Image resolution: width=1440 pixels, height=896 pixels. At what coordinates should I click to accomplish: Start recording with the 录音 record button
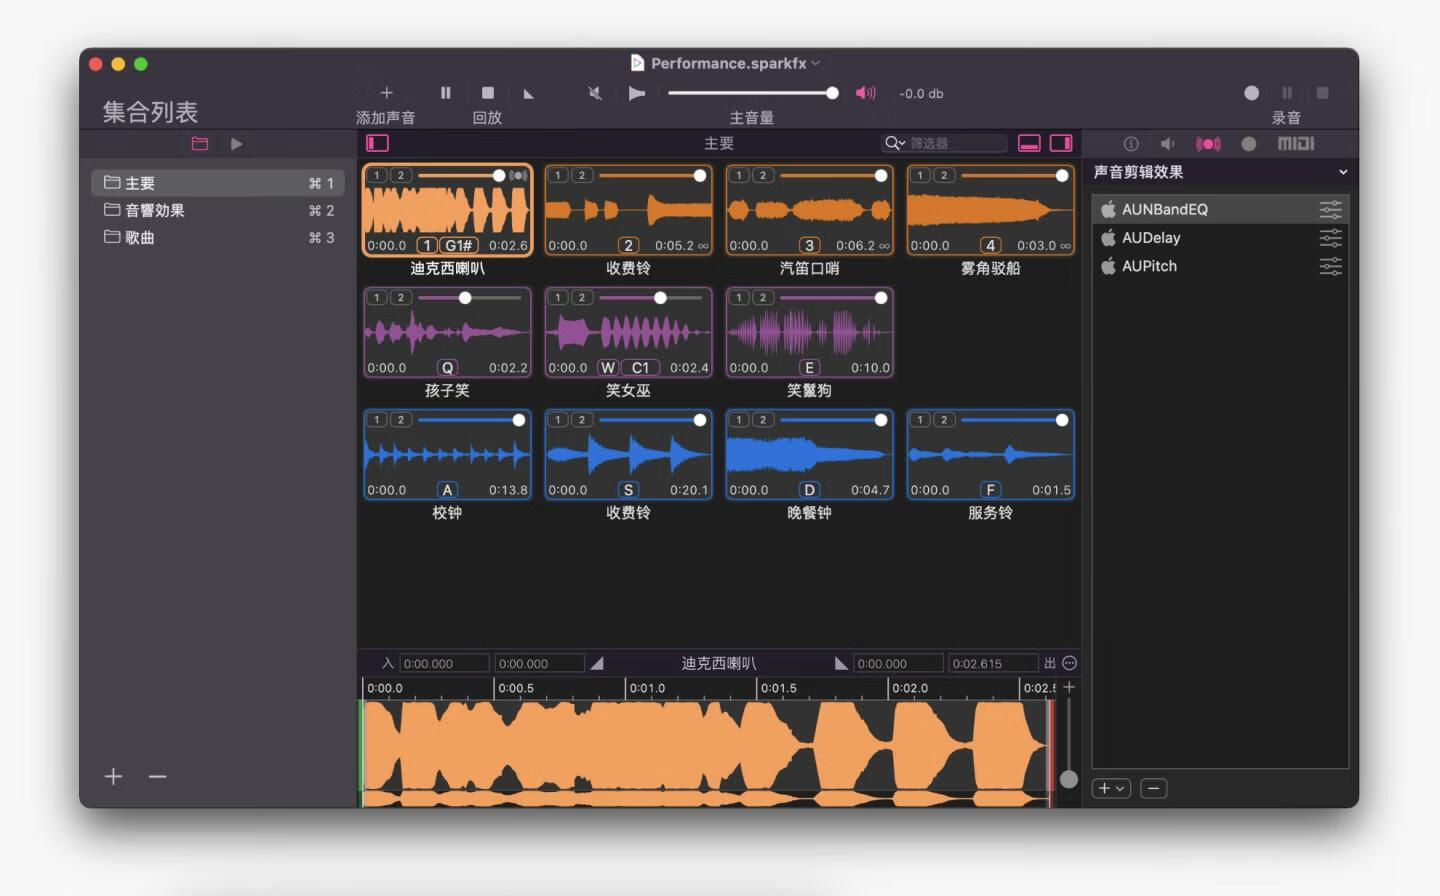1251,93
